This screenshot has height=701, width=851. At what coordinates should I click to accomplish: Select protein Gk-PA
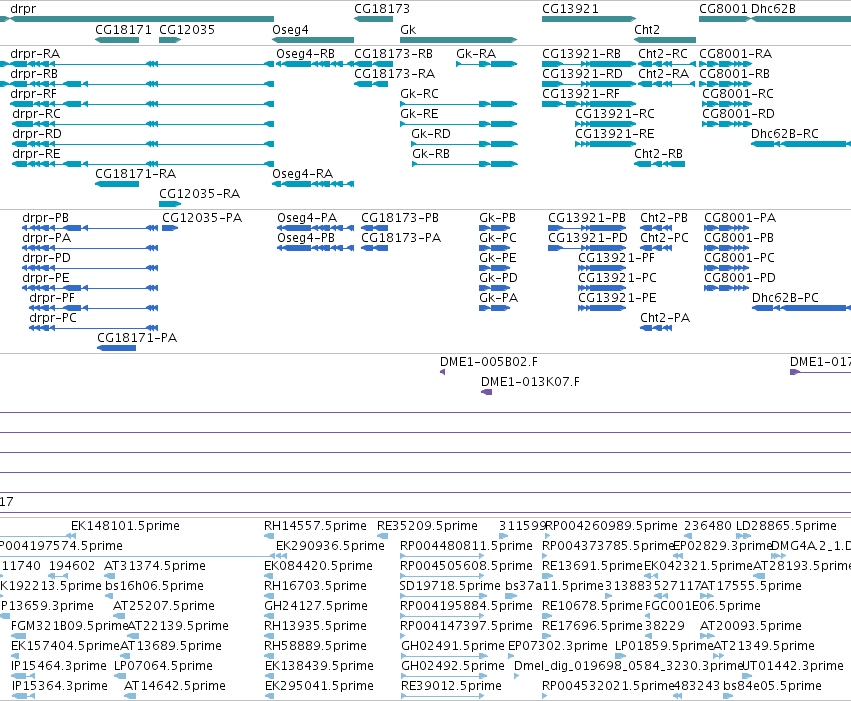click(x=499, y=298)
